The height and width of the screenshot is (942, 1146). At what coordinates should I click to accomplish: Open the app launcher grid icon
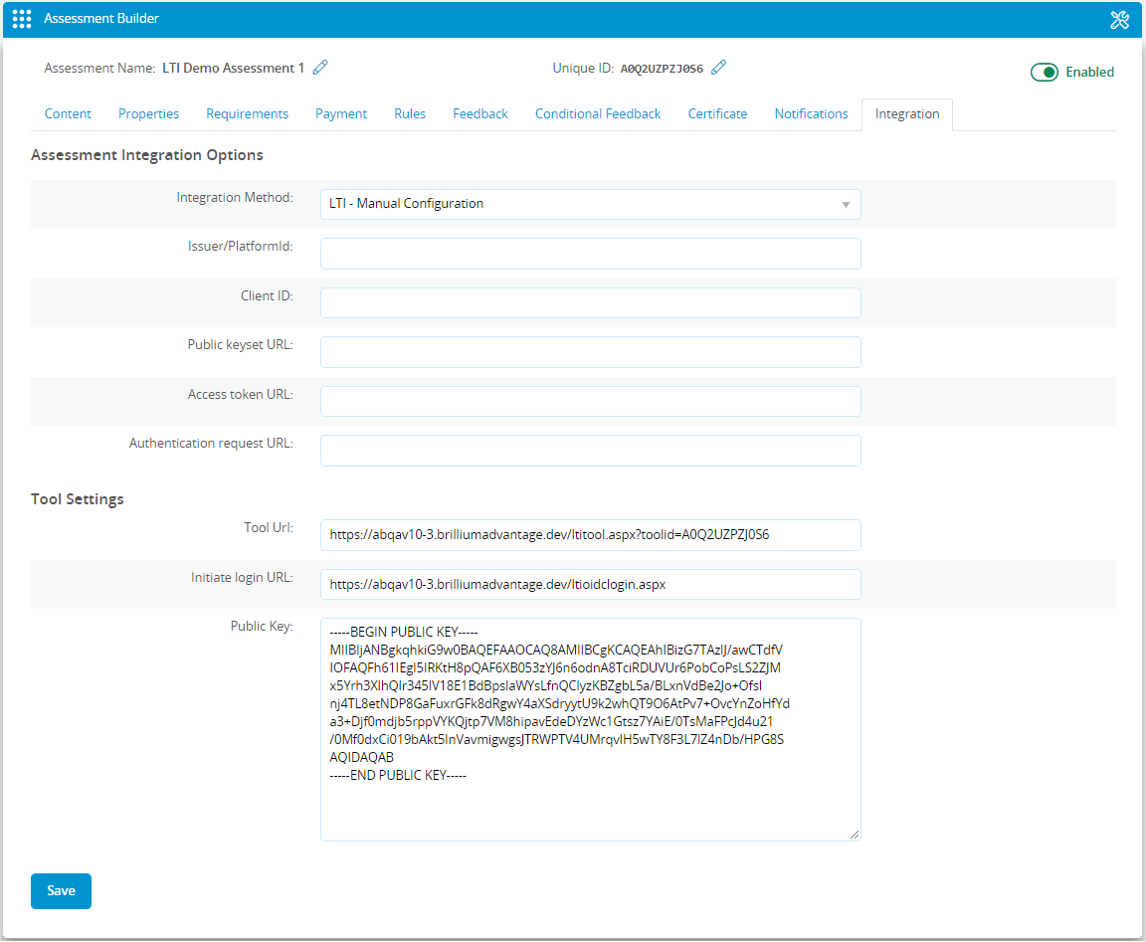pos(22,19)
